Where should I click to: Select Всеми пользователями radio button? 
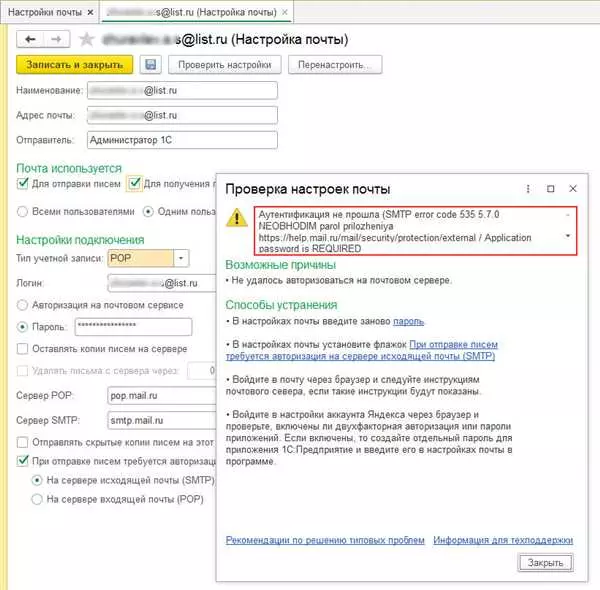click(22, 212)
